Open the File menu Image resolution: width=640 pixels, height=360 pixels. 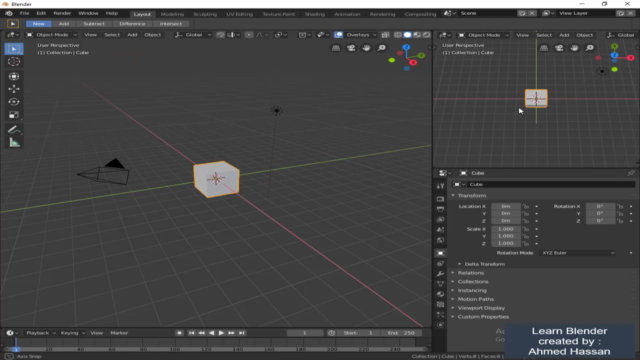coord(24,13)
